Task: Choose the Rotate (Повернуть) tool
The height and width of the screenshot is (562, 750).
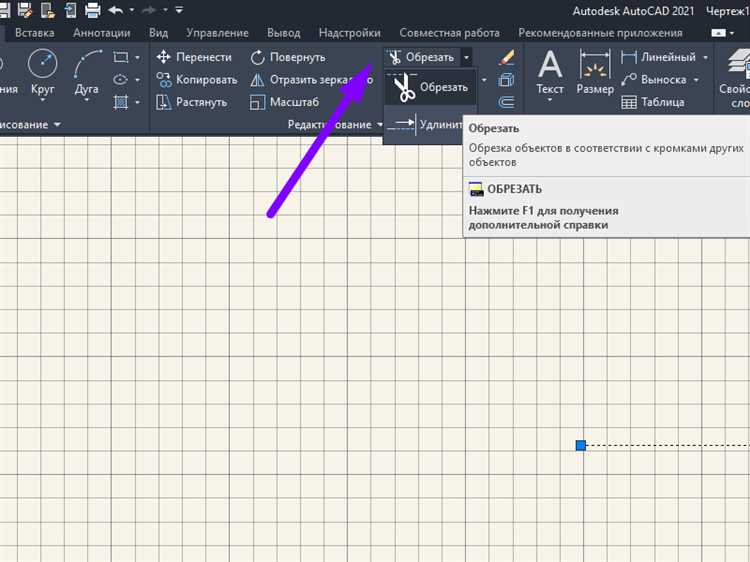Action: point(288,57)
